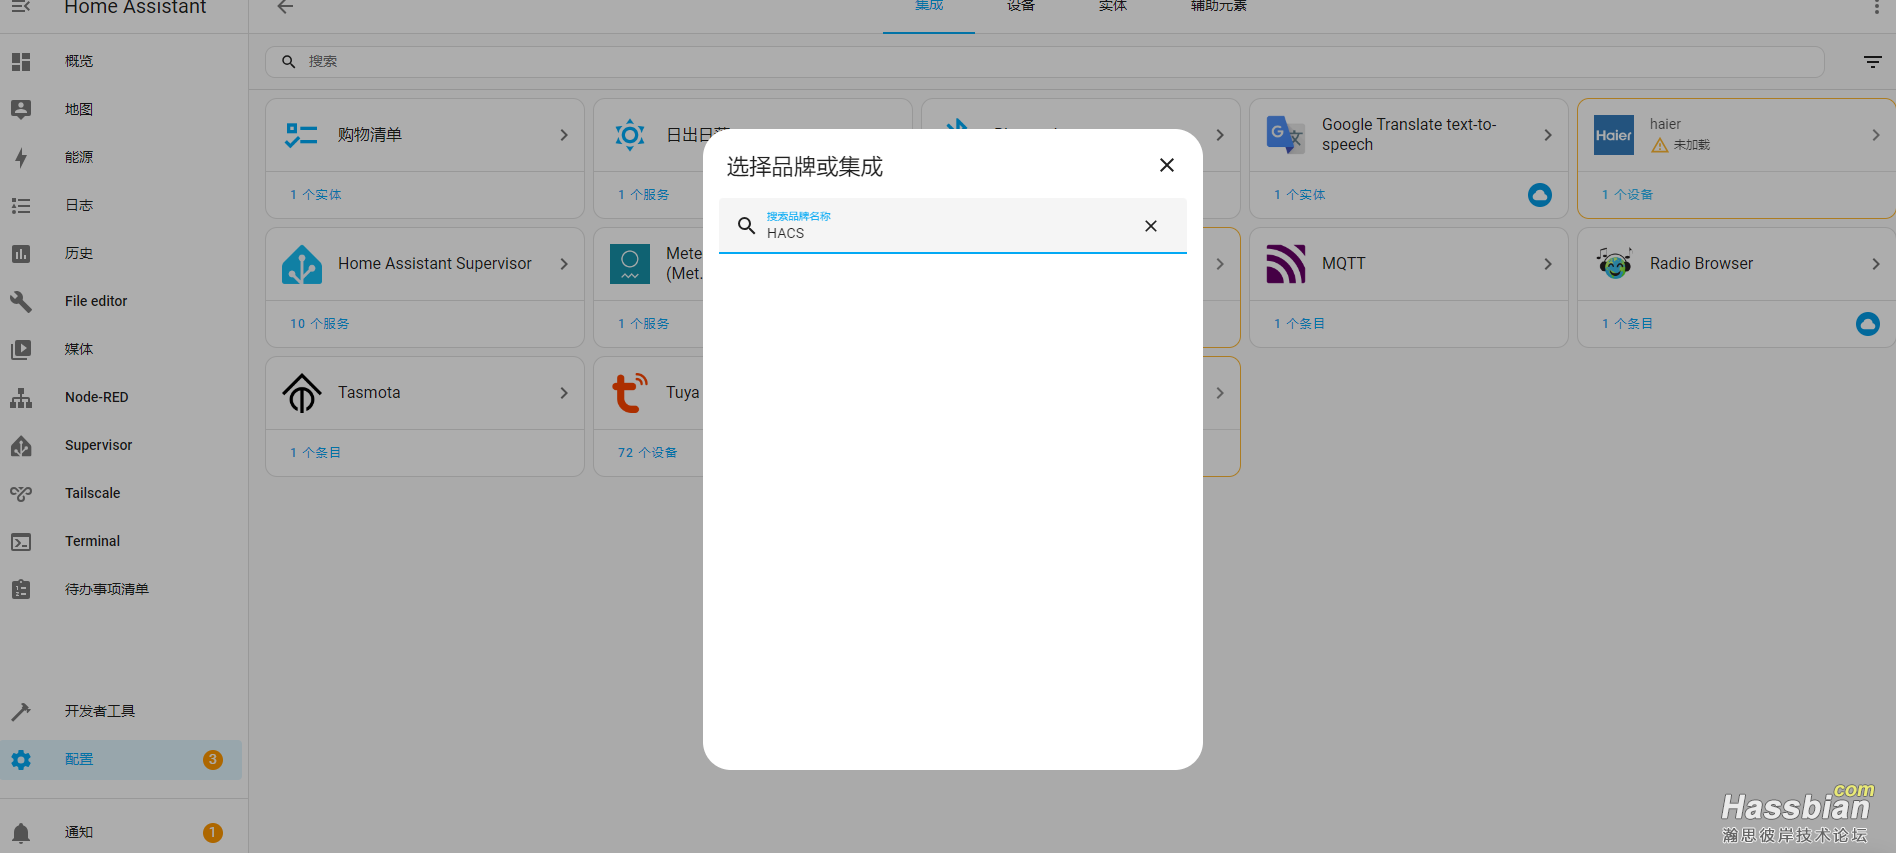Screen dimensions: 1896x853
Task: Open the filter menu icon
Action: pyautogui.click(x=1873, y=62)
